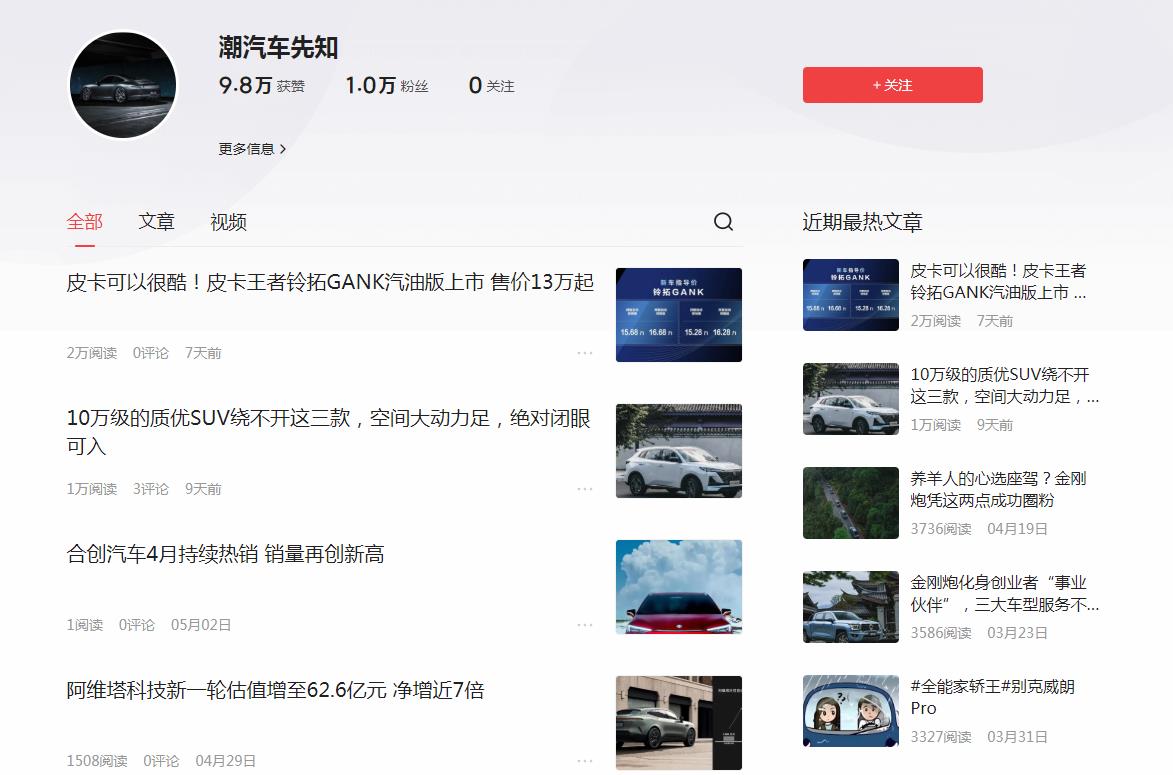Image resolution: width=1173 pixels, height=775 pixels.
Task: Click 1508阅读 under 阿维塔科技 article
Action: [x=97, y=761]
